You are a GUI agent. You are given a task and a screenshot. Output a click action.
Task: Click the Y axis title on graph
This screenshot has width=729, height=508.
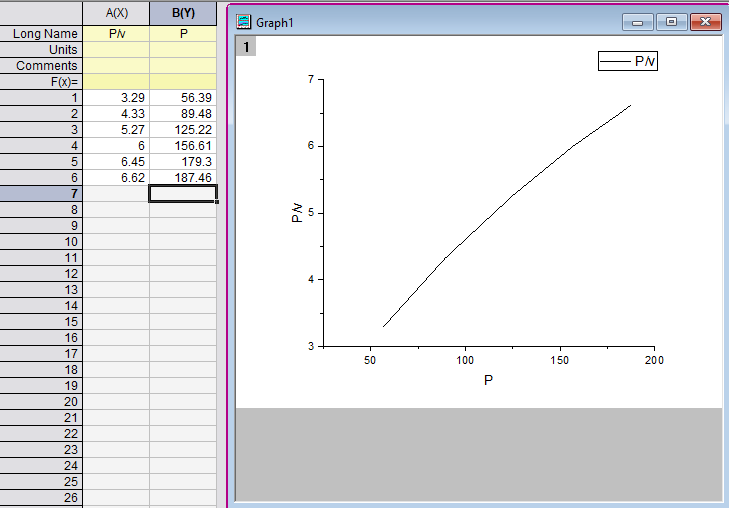click(x=297, y=213)
